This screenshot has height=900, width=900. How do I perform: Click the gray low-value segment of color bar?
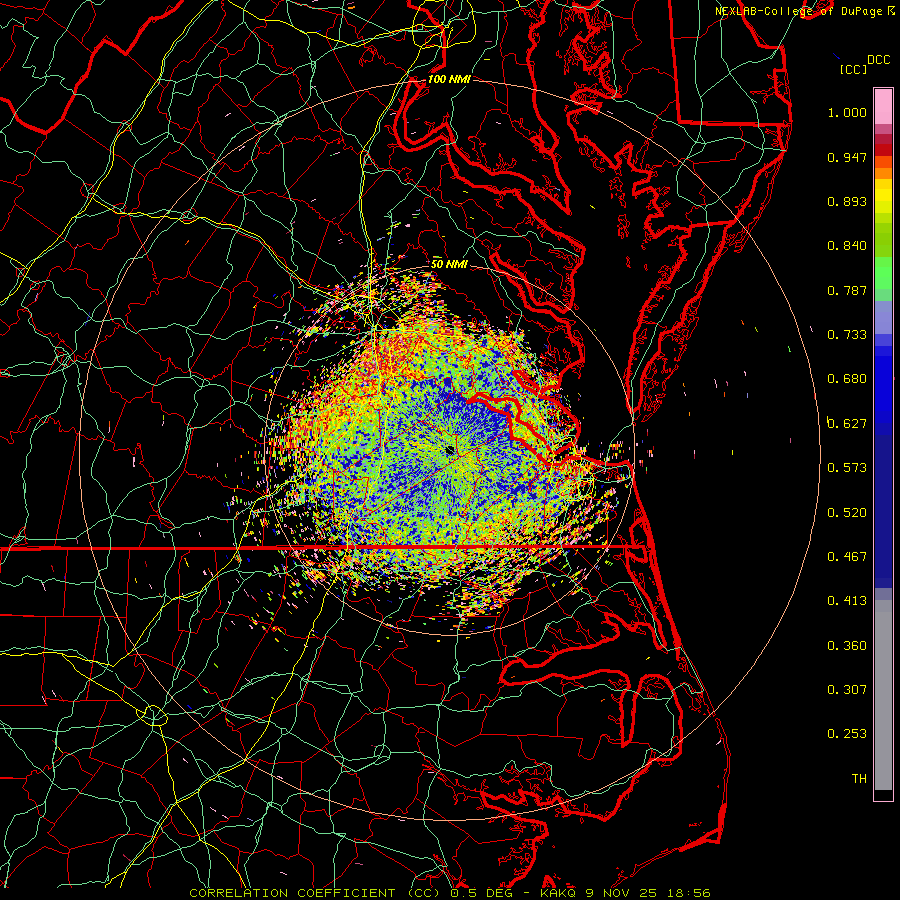coord(883,695)
